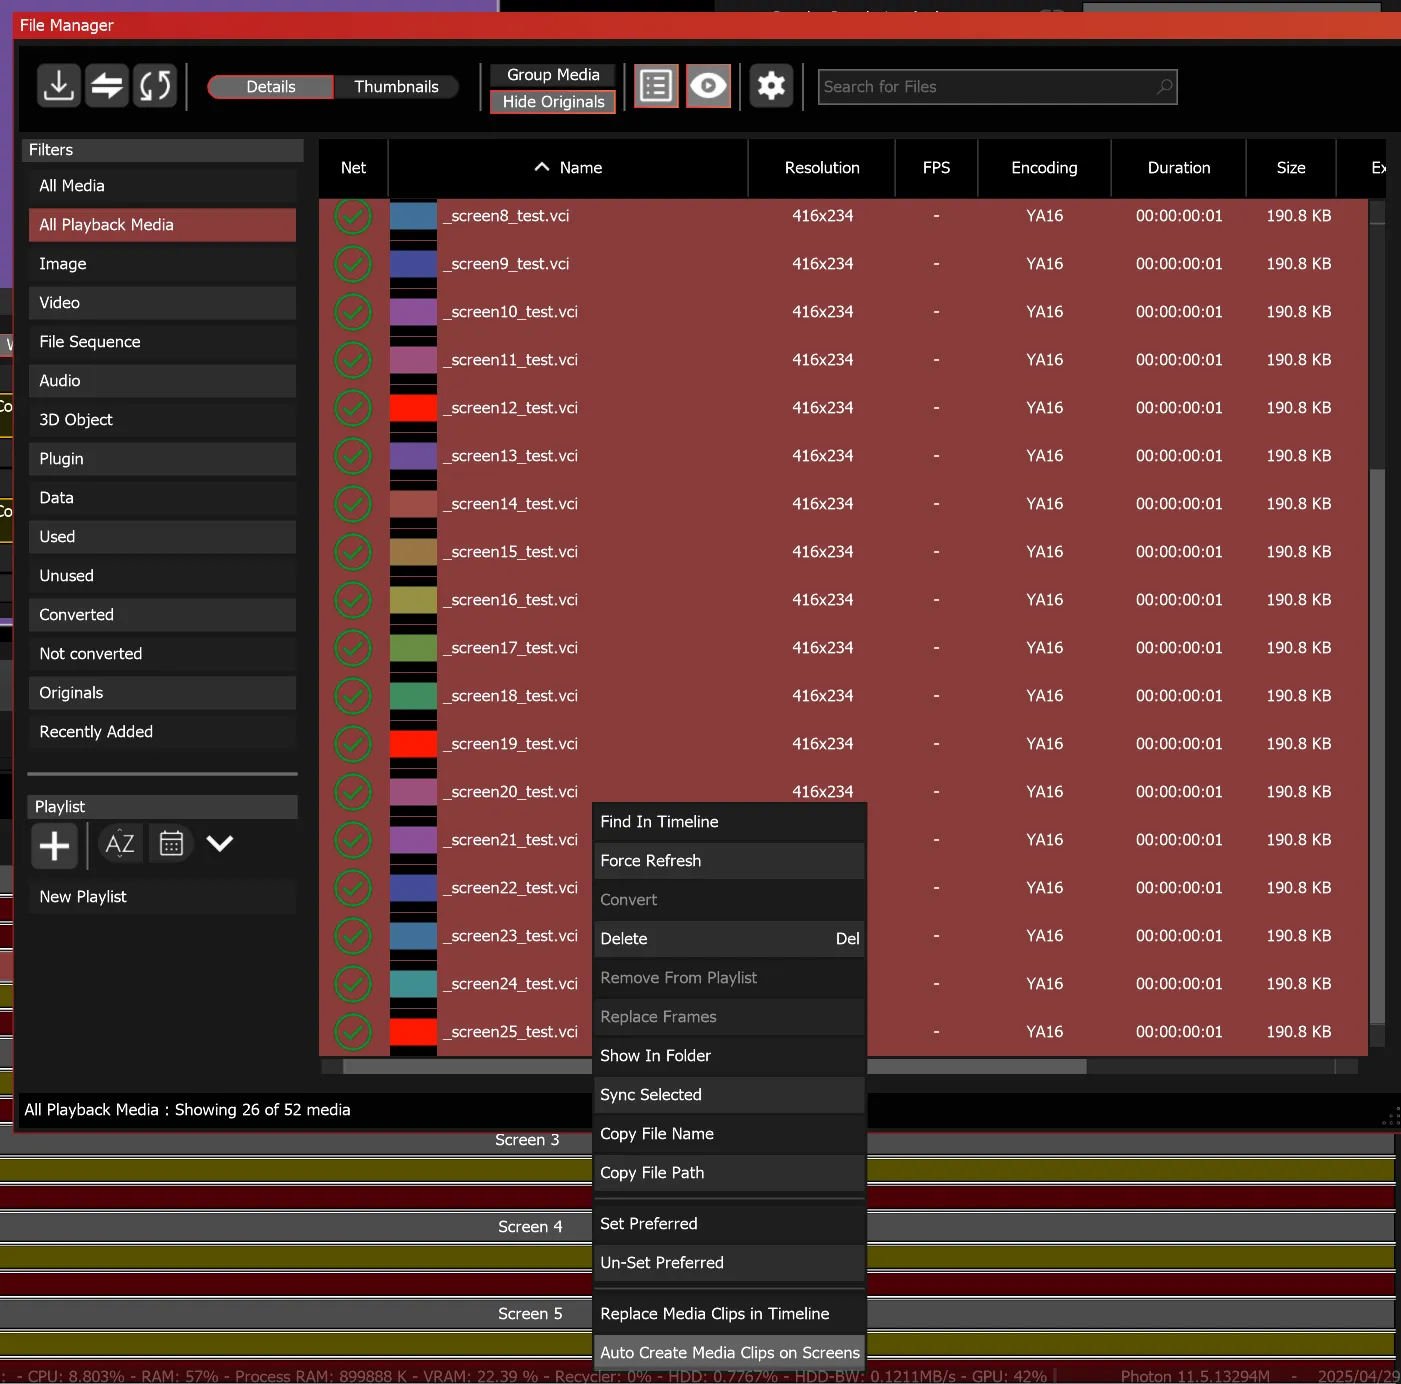Toggle the eye preview icon
The image size is (1401, 1384).
708,86
